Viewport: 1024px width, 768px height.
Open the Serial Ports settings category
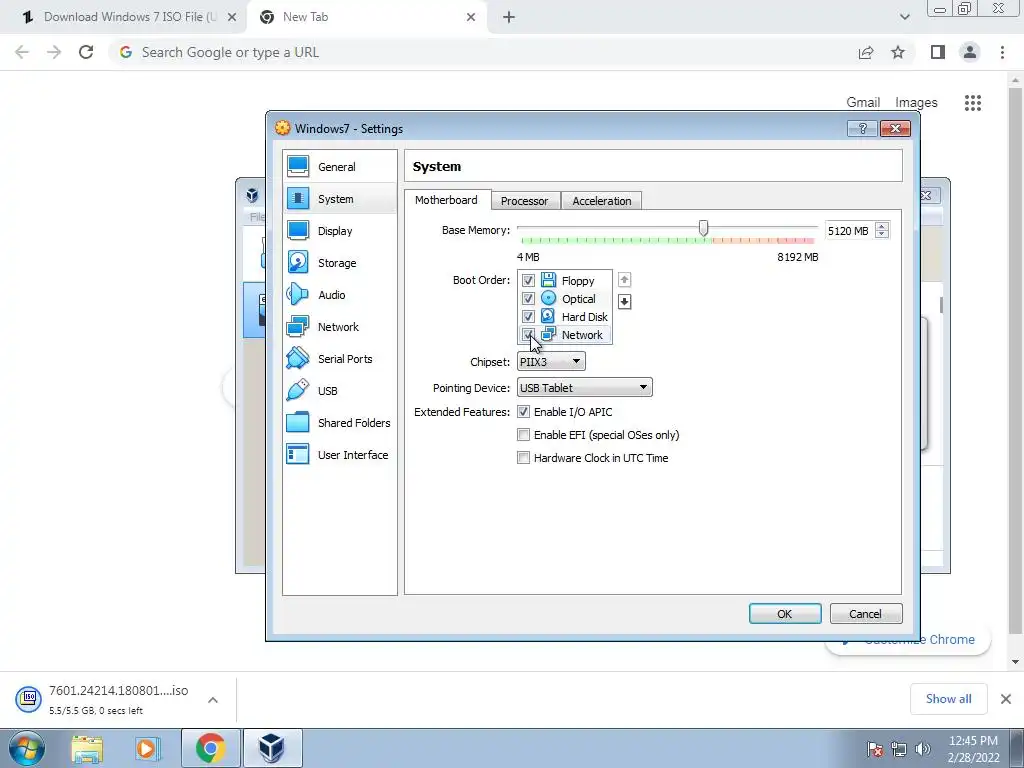click(x=340, y=359)
